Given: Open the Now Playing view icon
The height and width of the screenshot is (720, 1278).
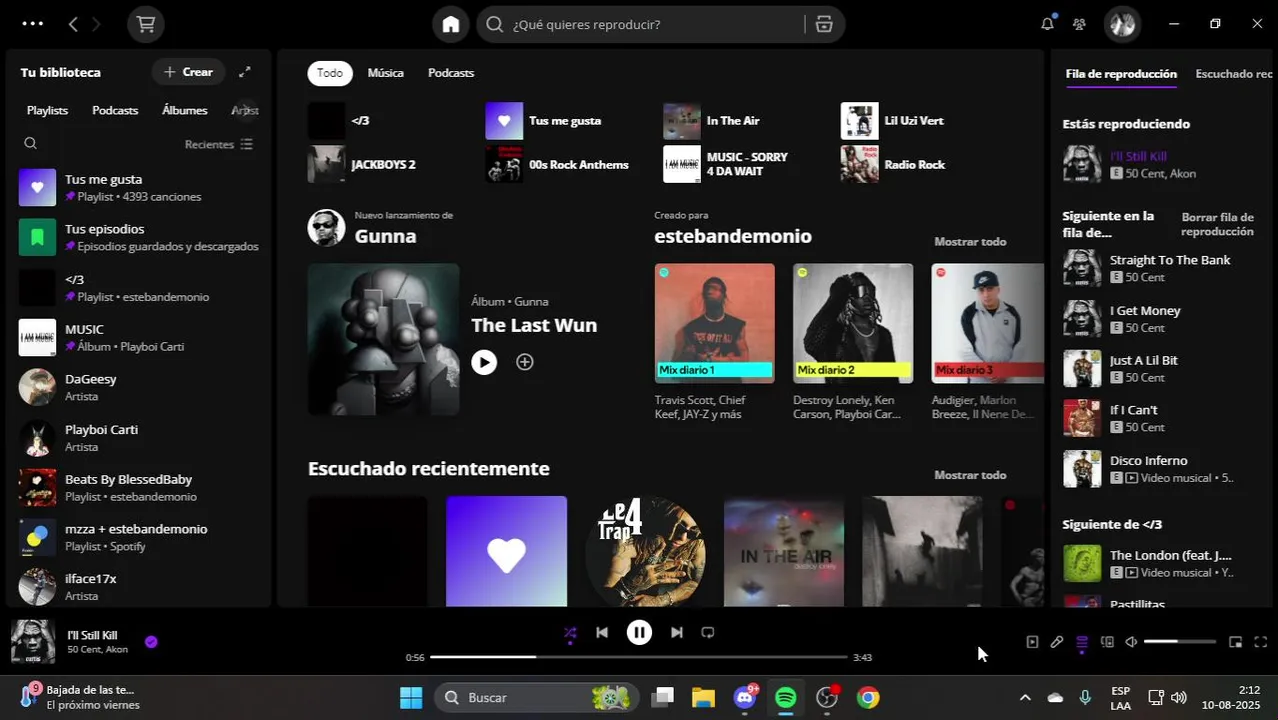Looking at the screenshot, I should 1032,642.
